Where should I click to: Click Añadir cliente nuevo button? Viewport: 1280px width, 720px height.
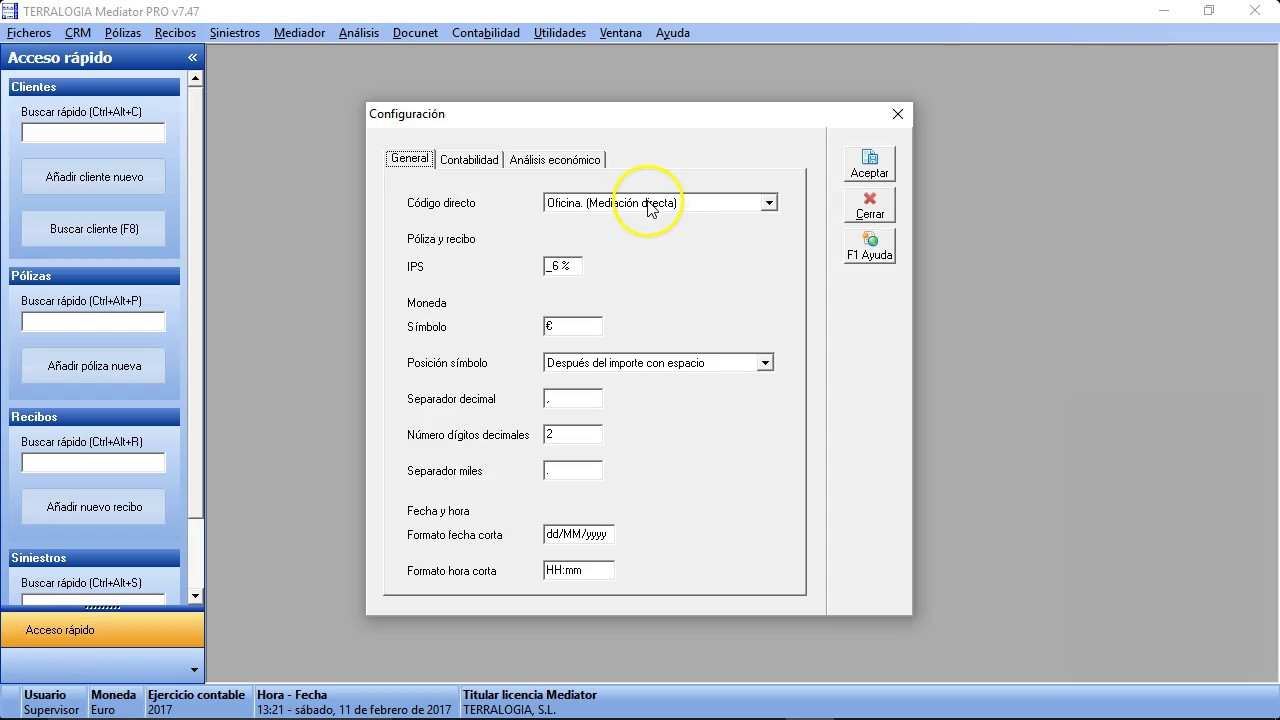[x=94, y=177]
